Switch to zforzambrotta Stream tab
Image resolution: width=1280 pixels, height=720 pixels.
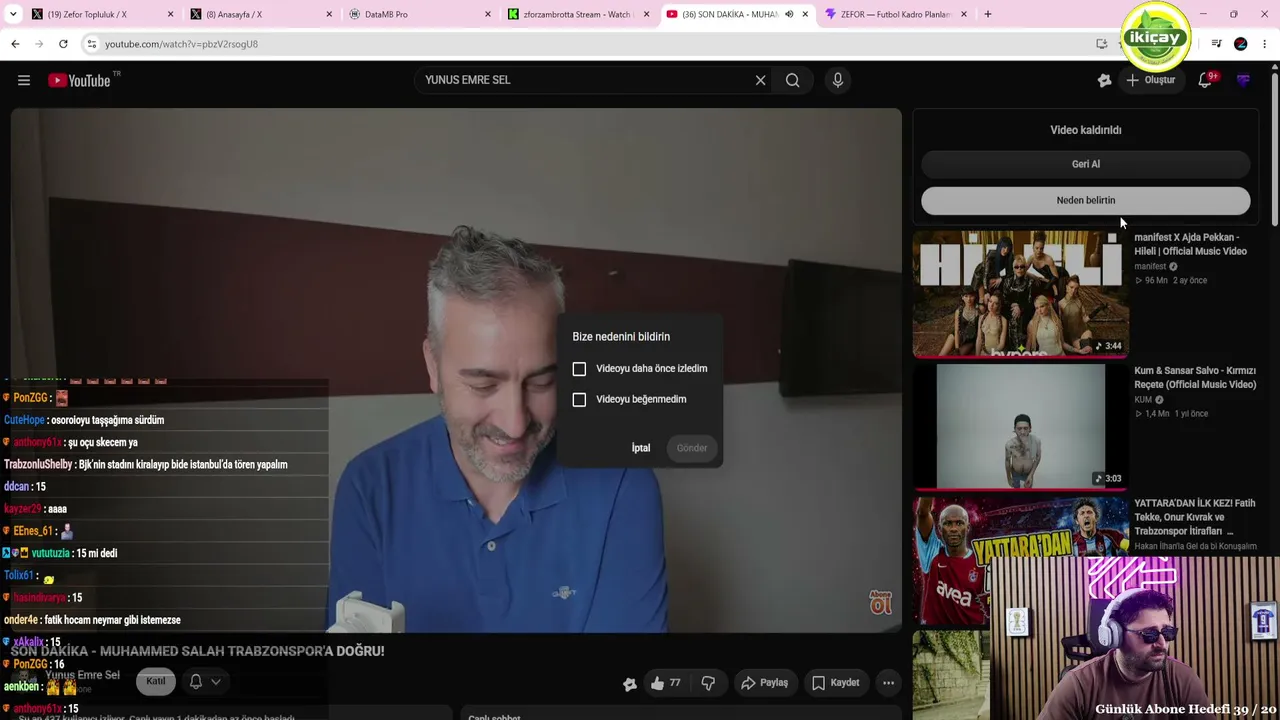[x=578, y=15]
